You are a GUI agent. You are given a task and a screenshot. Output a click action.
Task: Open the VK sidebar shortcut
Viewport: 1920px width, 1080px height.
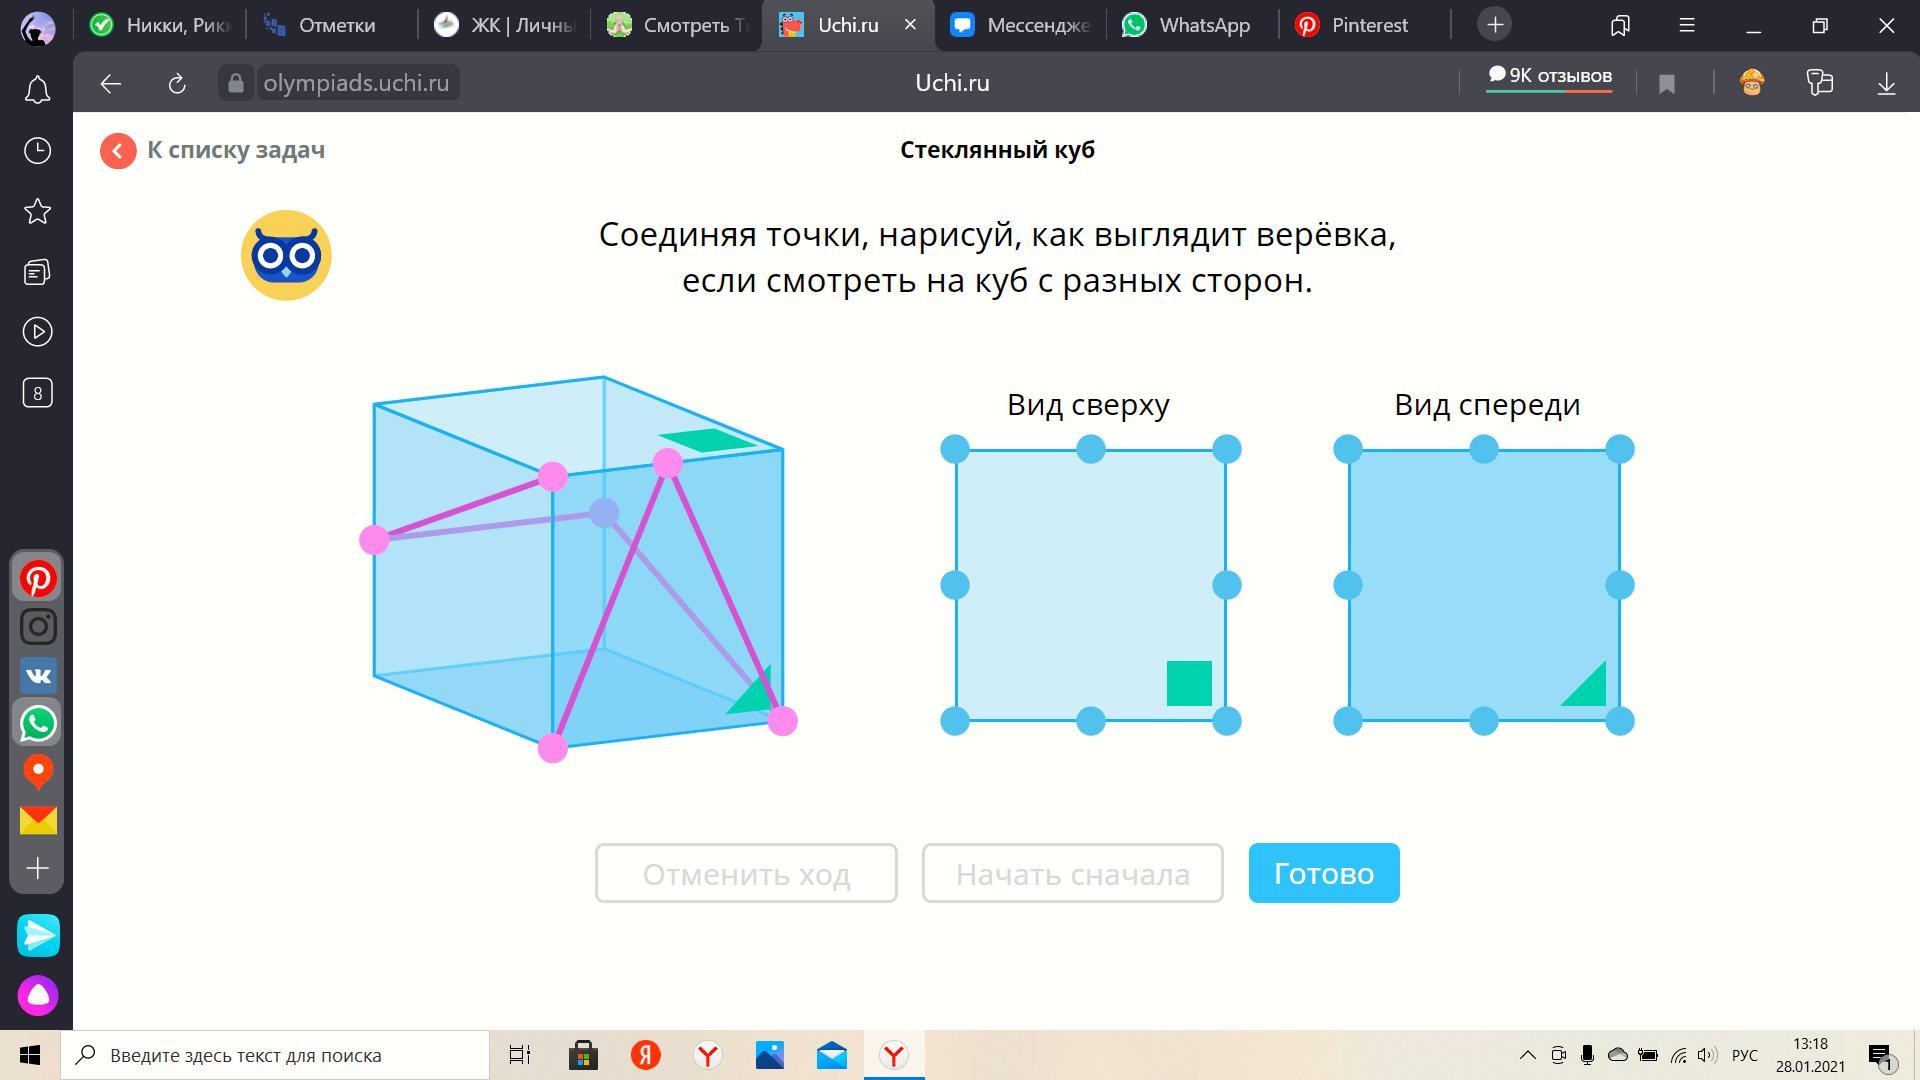[38, 676]
